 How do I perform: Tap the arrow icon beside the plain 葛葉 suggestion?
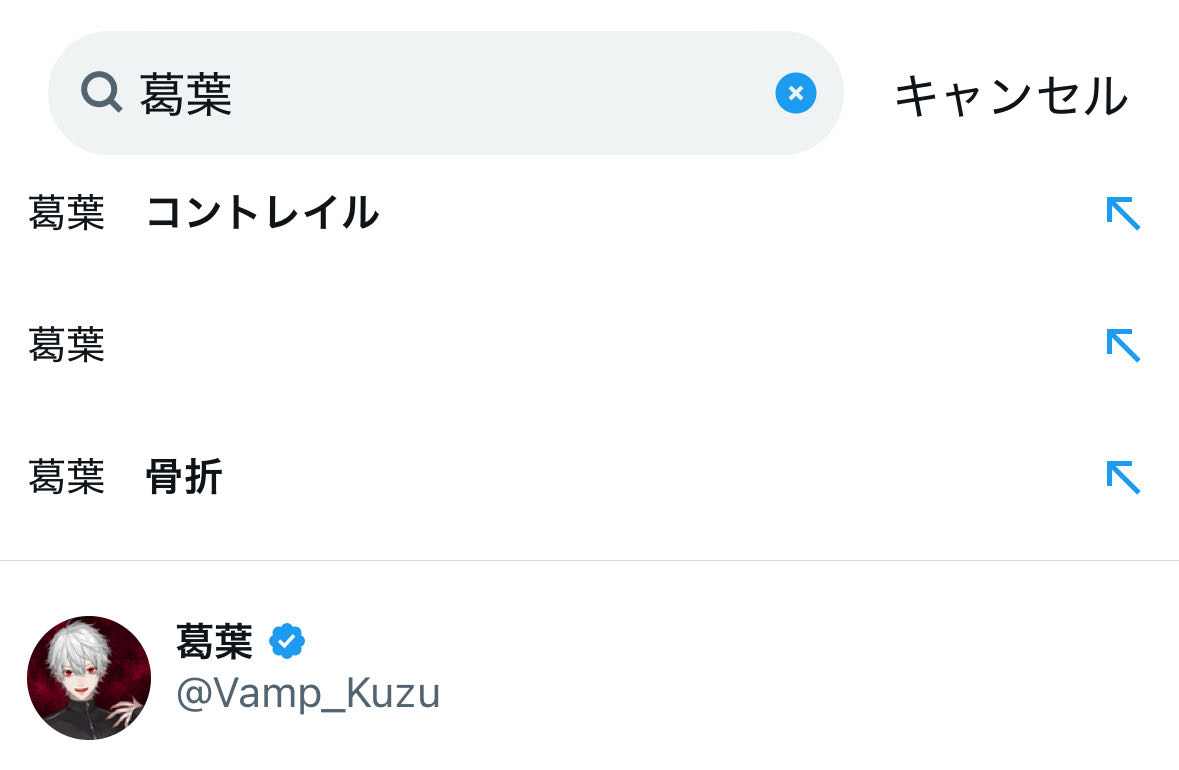(1122, 346)
